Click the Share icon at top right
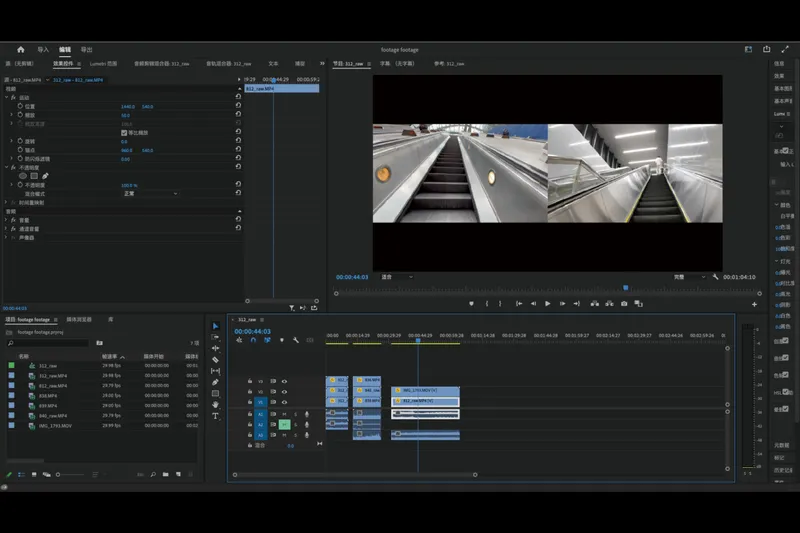Screen dimensions: 800x533 [766, 49]
